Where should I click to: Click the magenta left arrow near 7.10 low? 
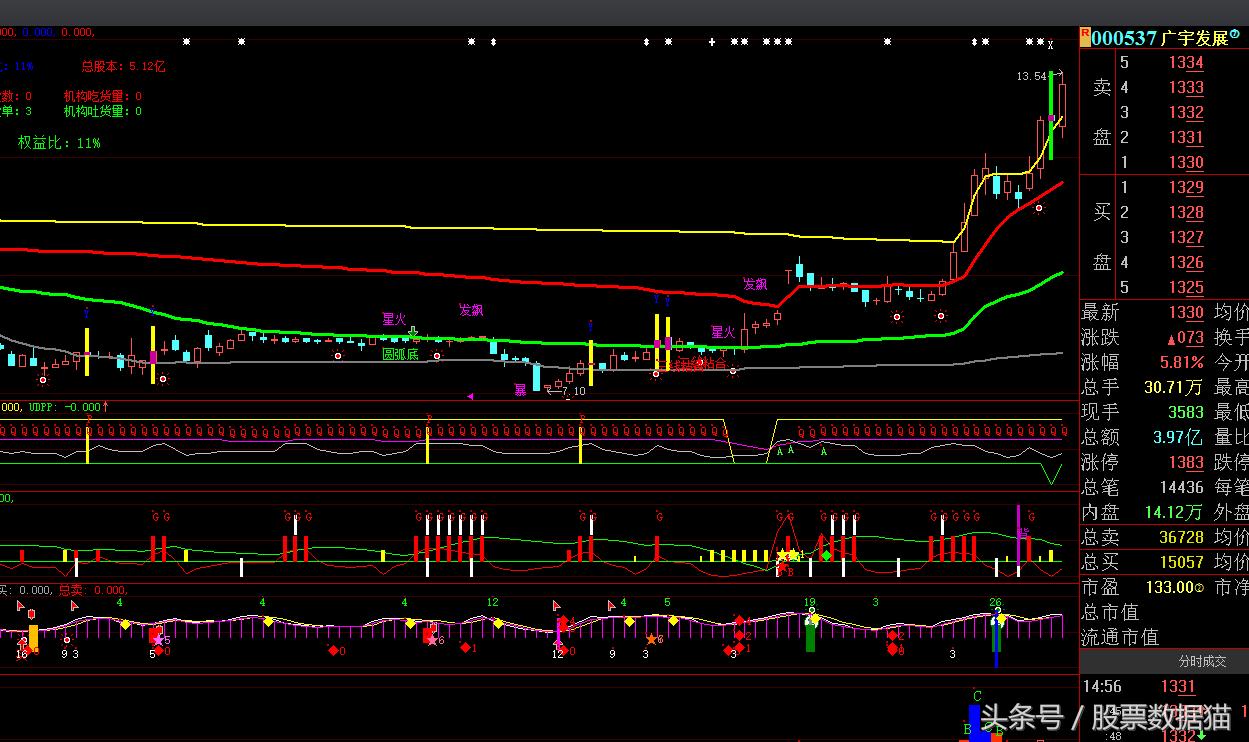pos(470,396)
